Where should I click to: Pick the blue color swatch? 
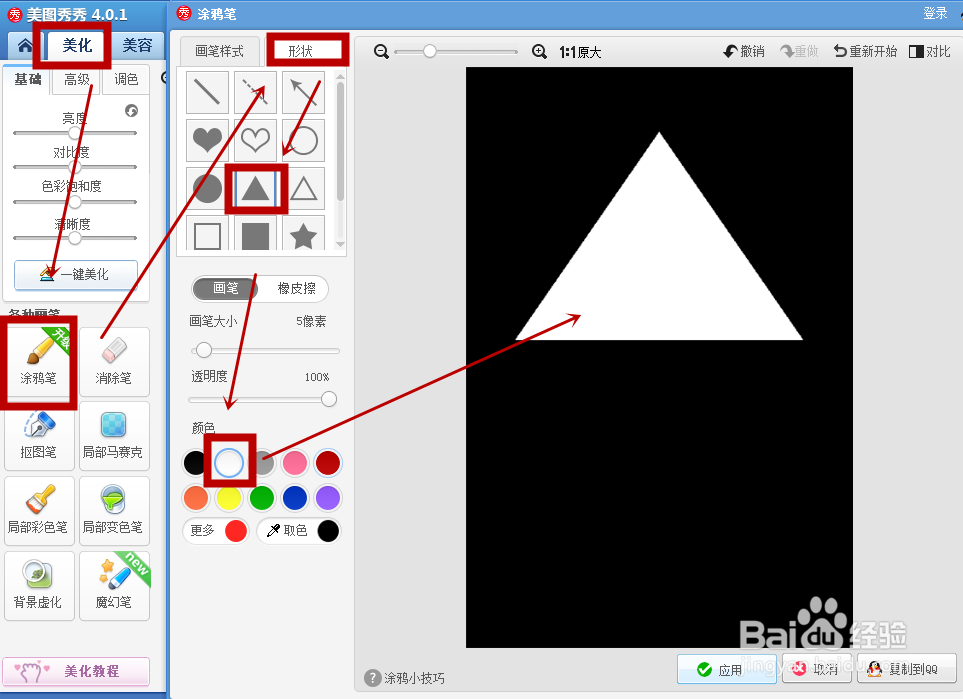click(295, 498)
